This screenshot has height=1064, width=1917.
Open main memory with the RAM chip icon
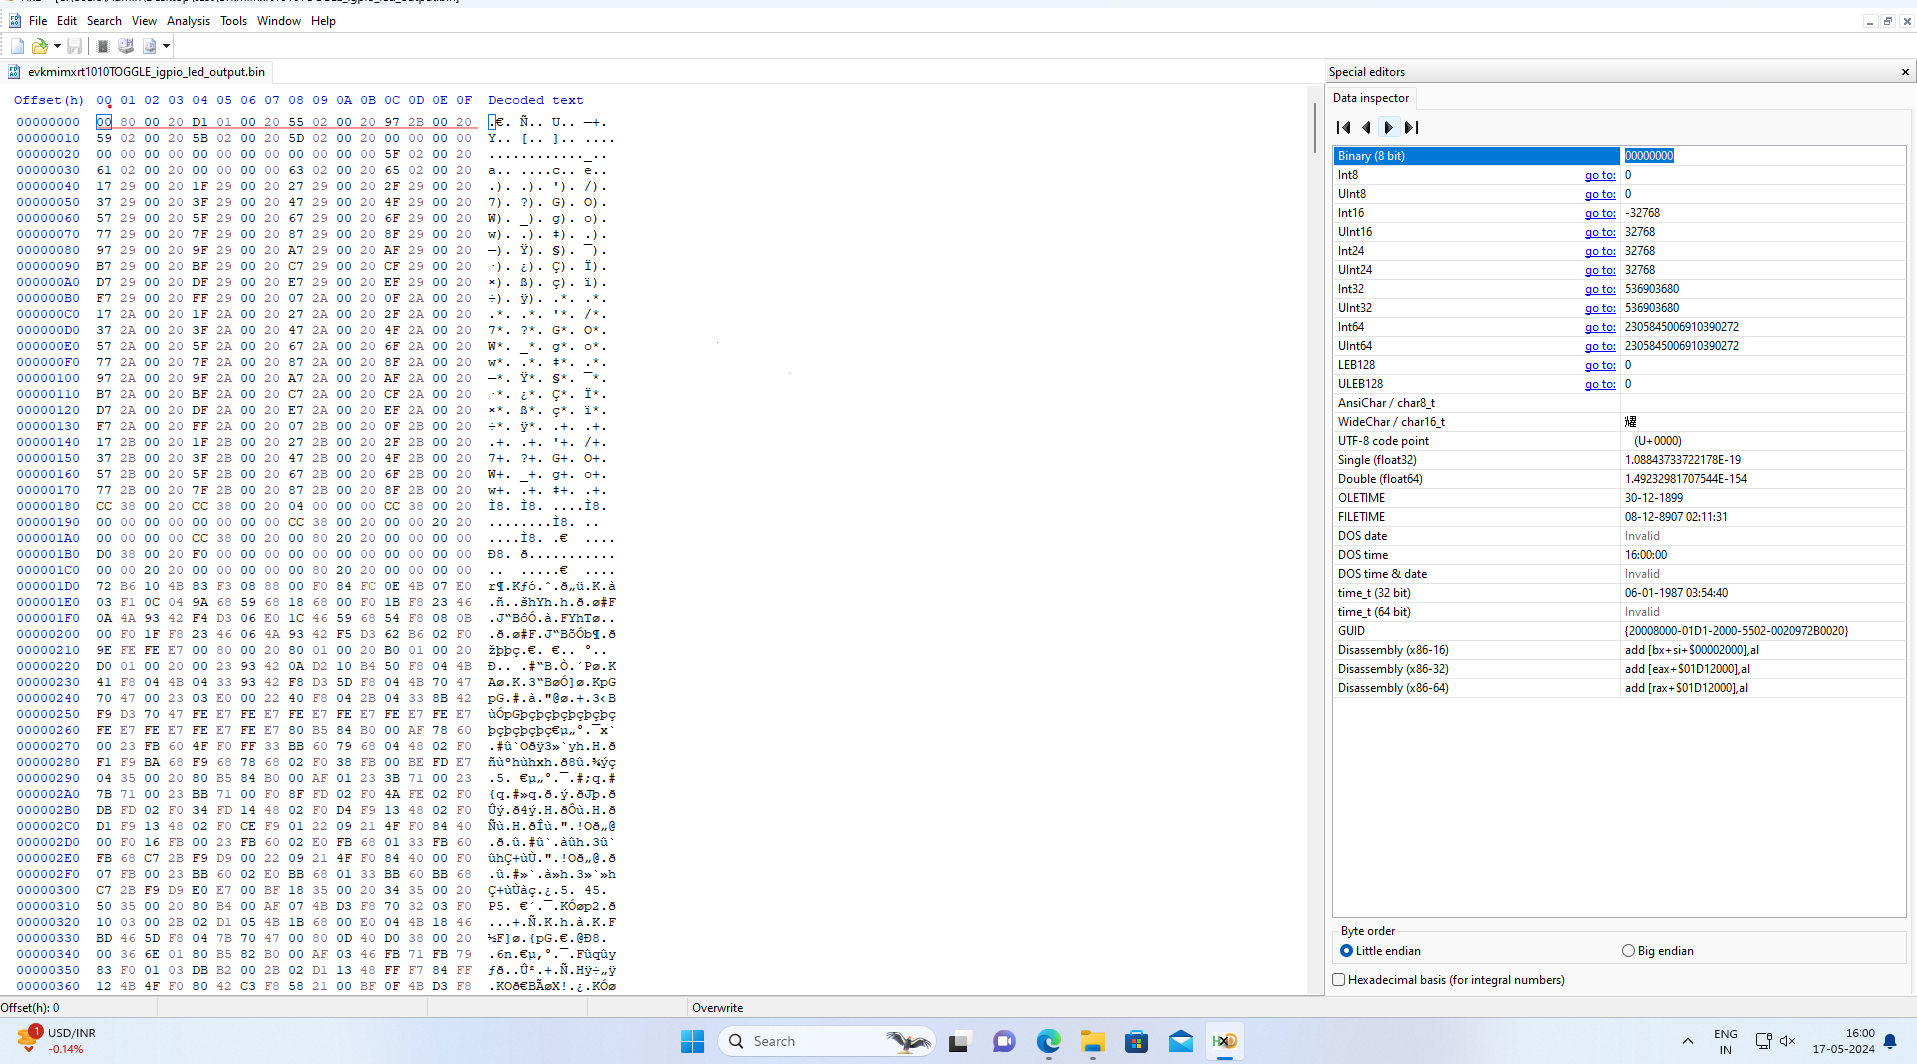101,45
